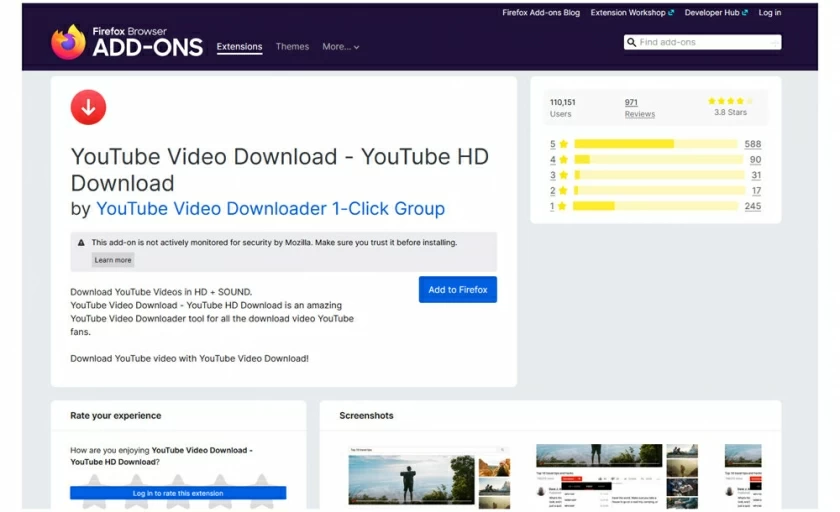The height and width of the screenshot is (512, 840).
Task: Click the red download extension icon
Action: [88, 107]
